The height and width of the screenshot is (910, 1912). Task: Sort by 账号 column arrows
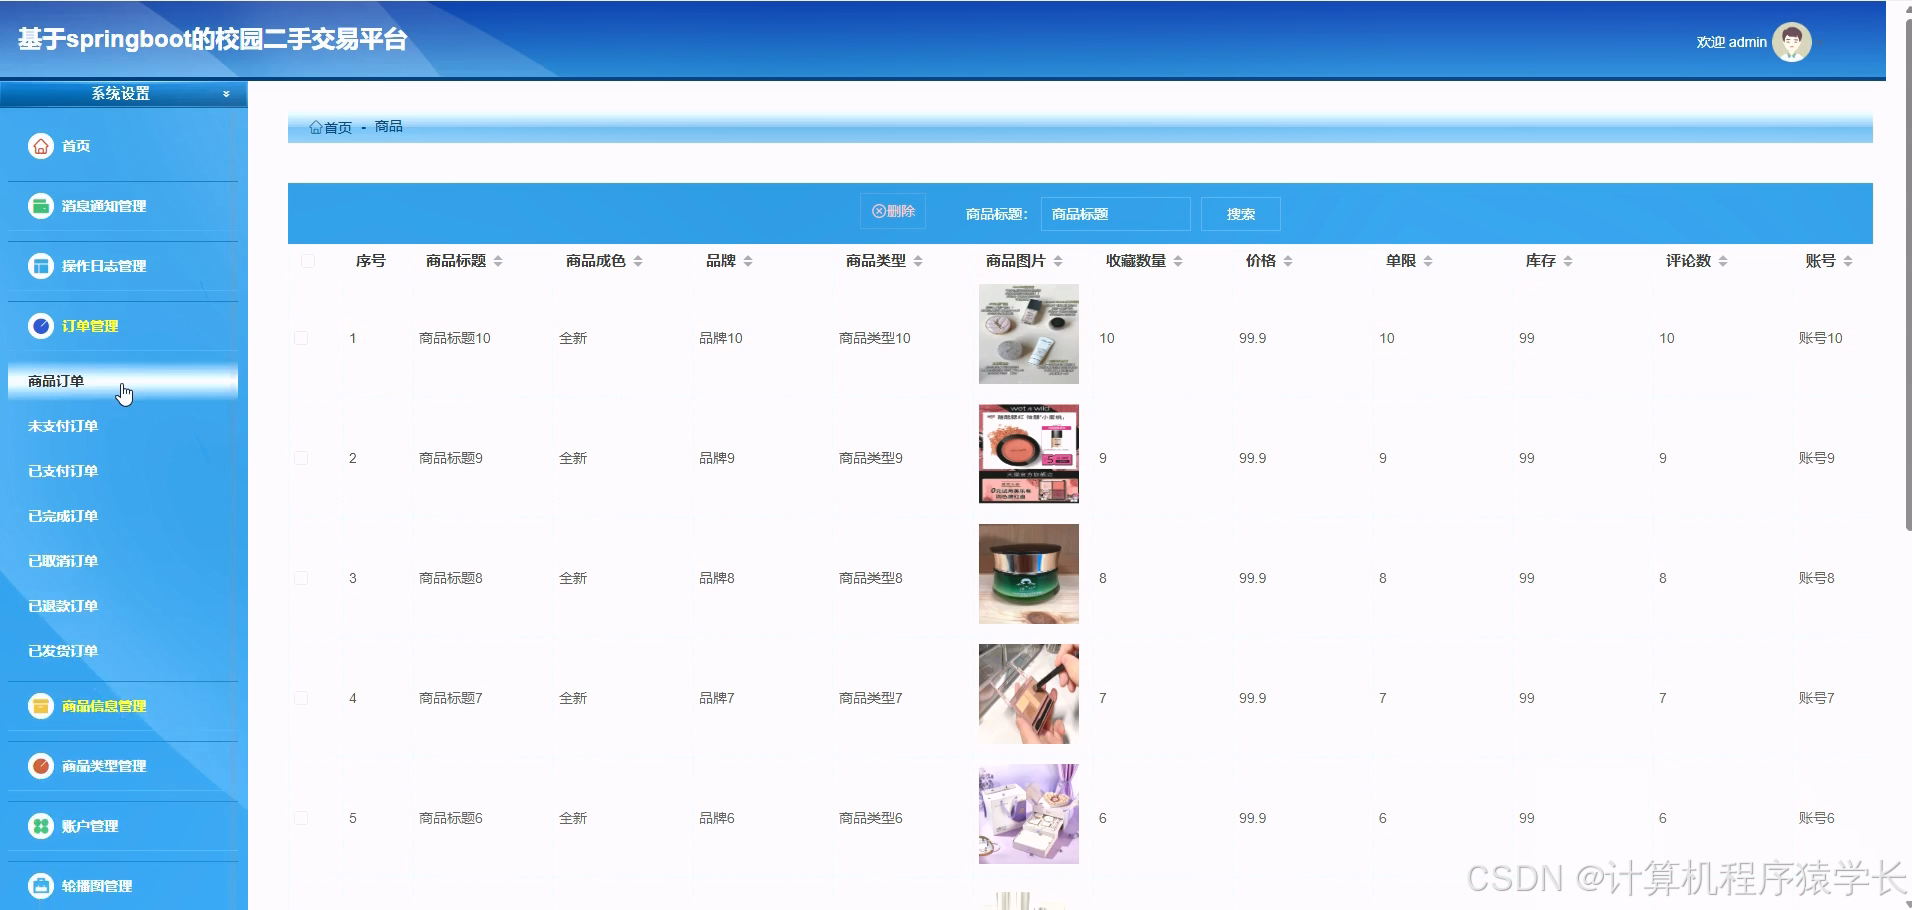pyautogui.click(x=1848, y=261)
